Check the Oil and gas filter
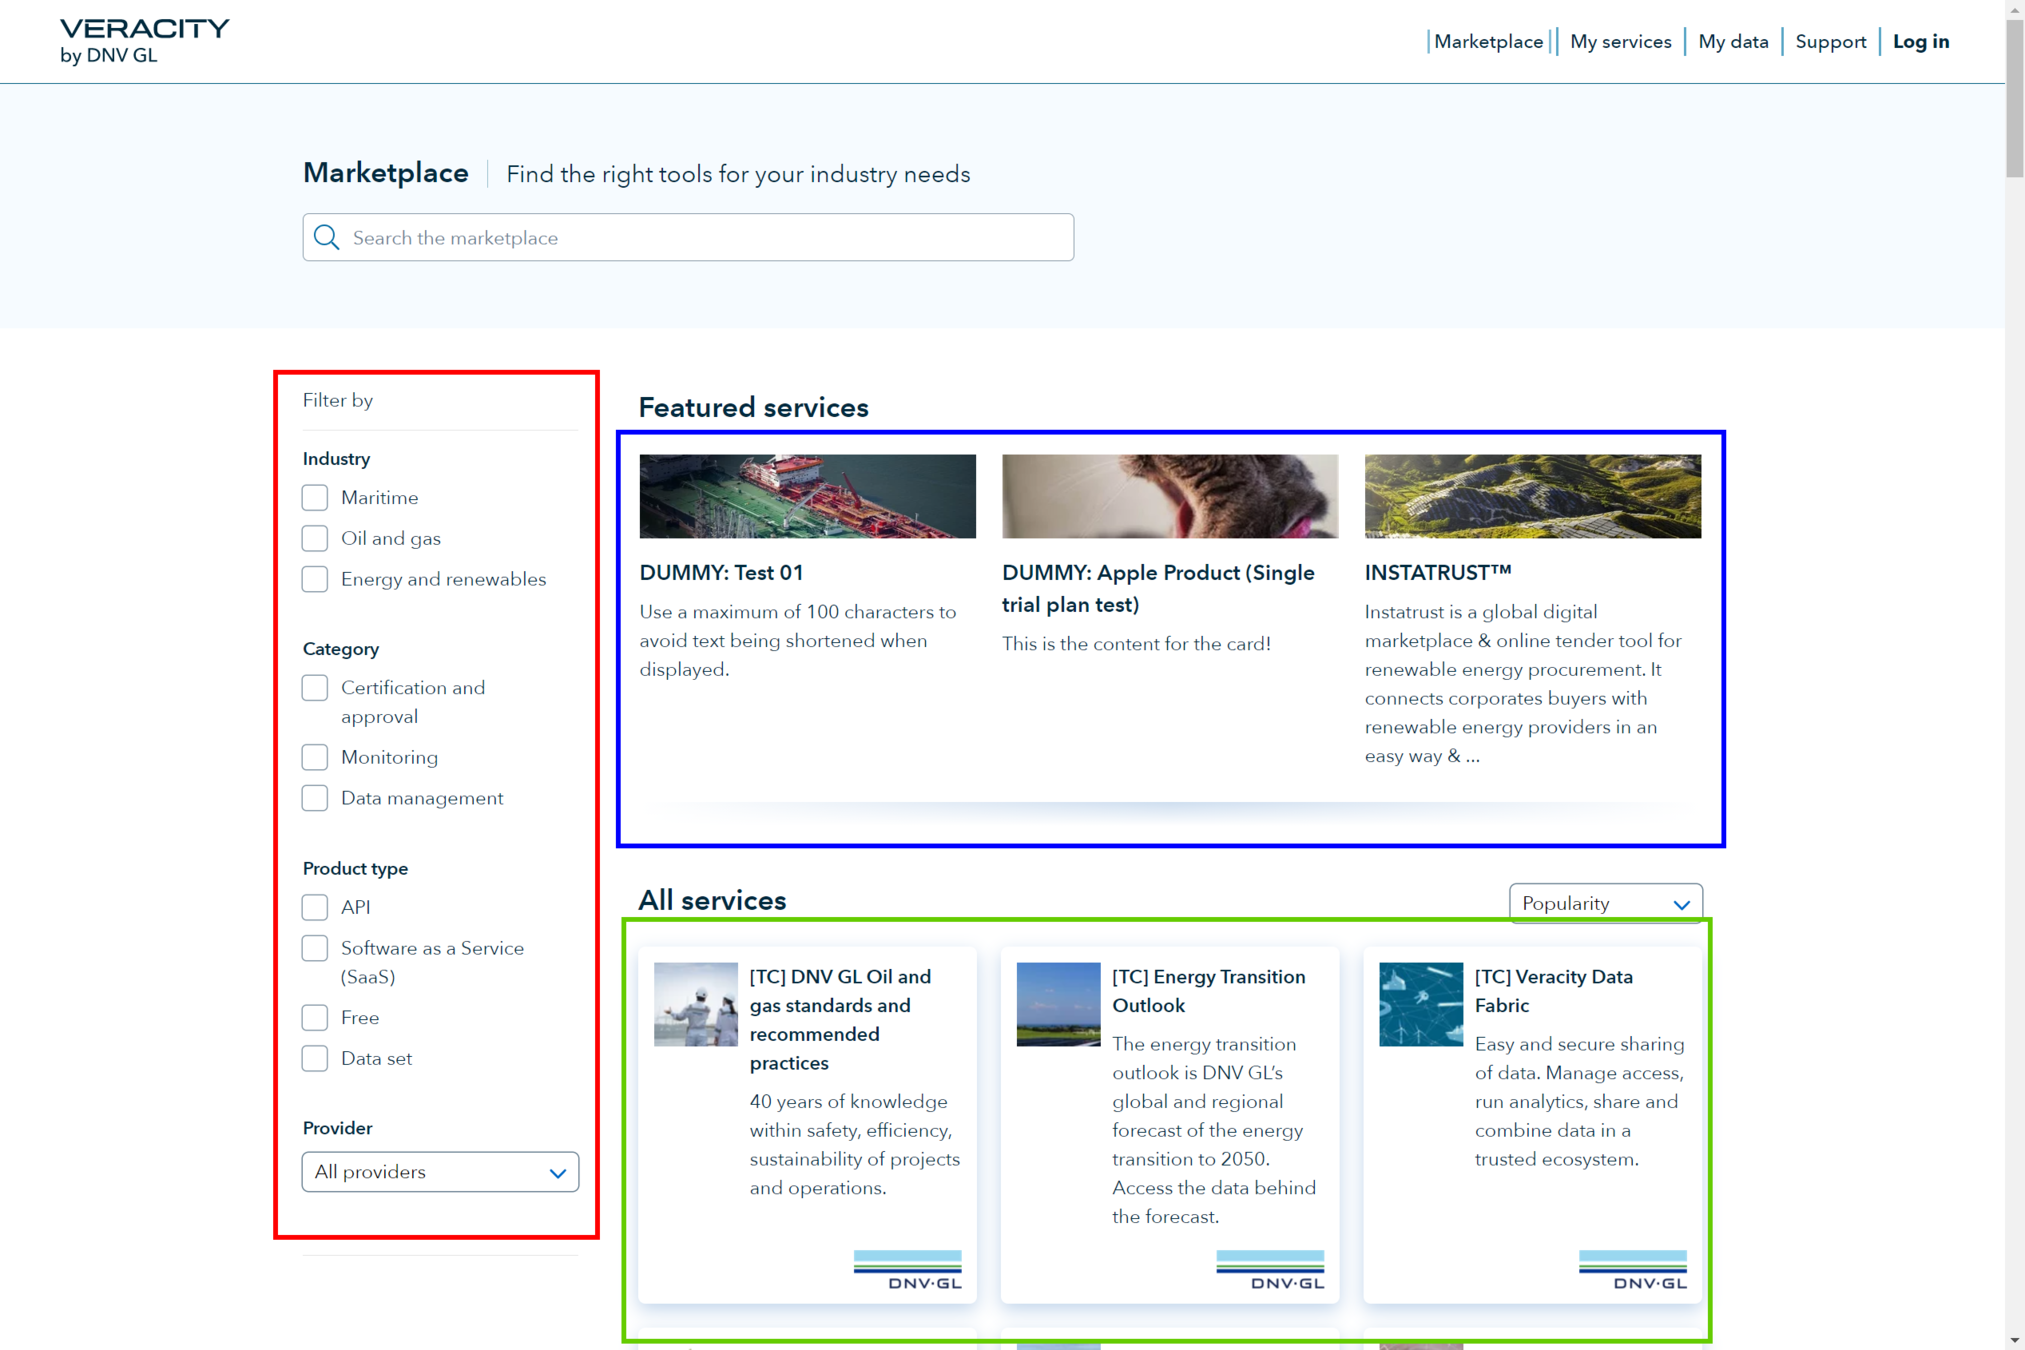The image size is (2025, 1350). (x=315, y=538)
